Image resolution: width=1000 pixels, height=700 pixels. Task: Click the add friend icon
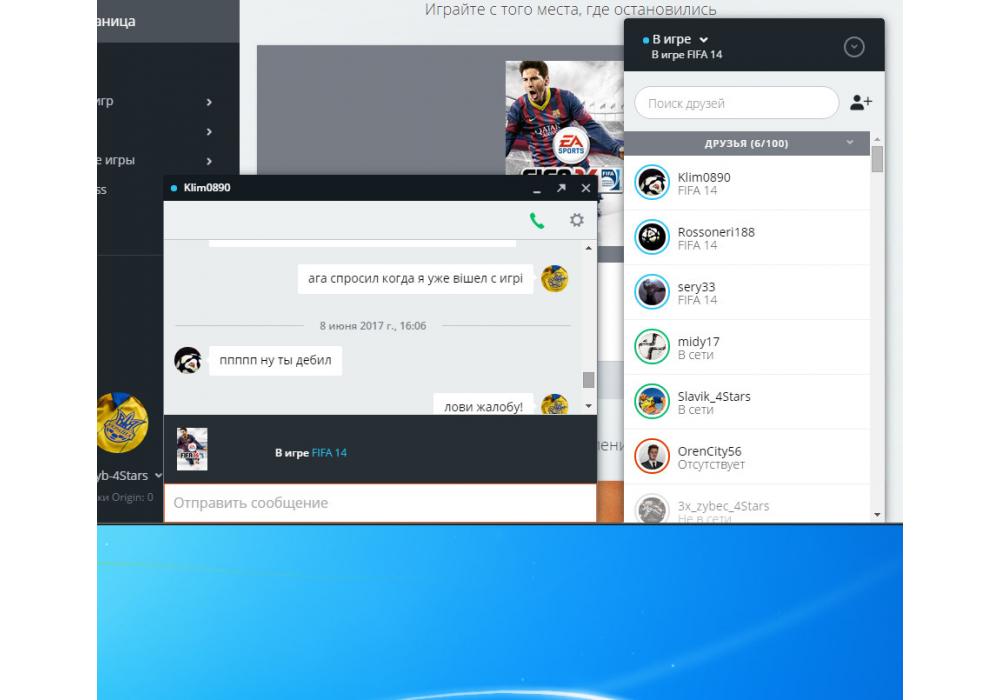[861, 102]
